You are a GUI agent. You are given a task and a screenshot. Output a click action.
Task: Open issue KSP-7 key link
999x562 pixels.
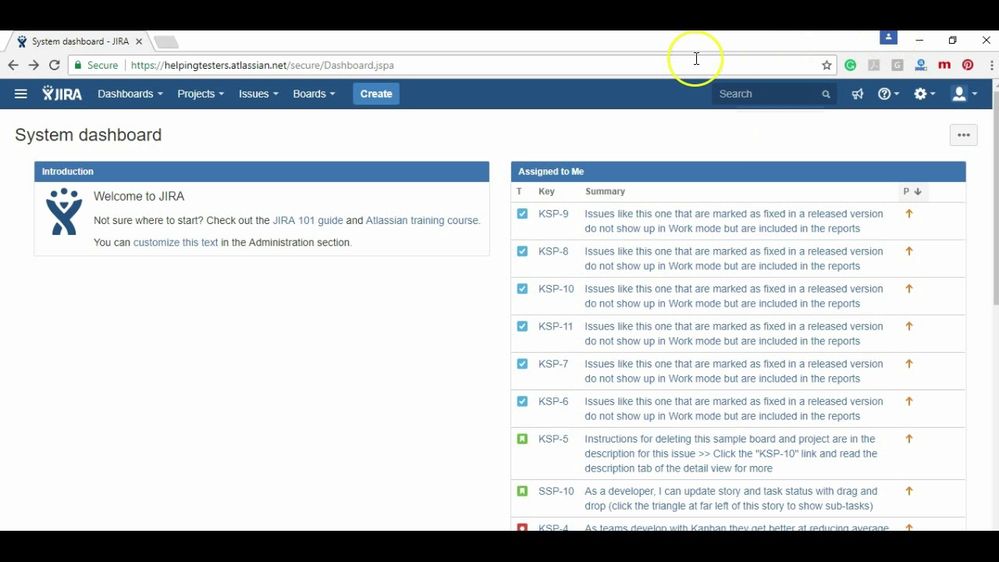(553, 364)
